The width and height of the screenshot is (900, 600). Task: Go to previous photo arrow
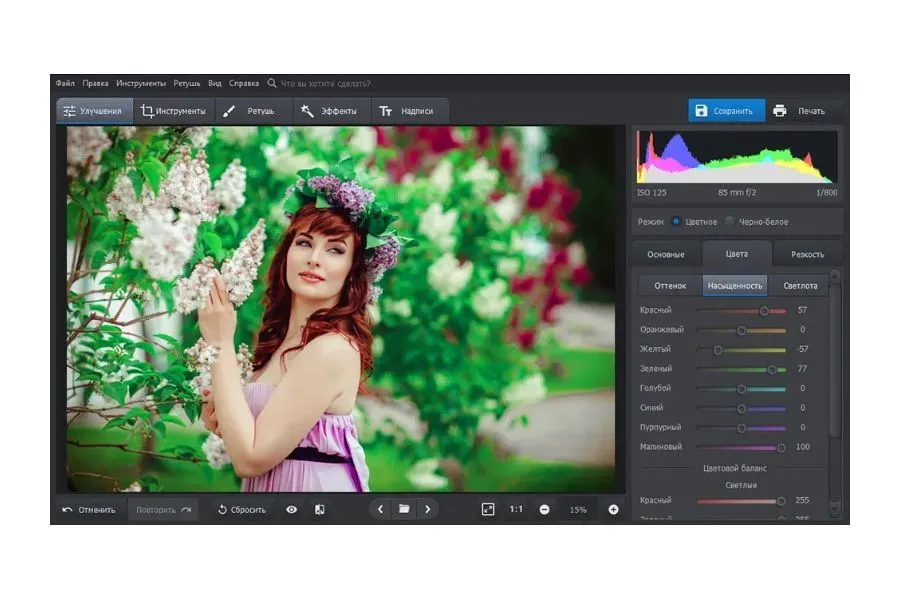pos(380,509)
